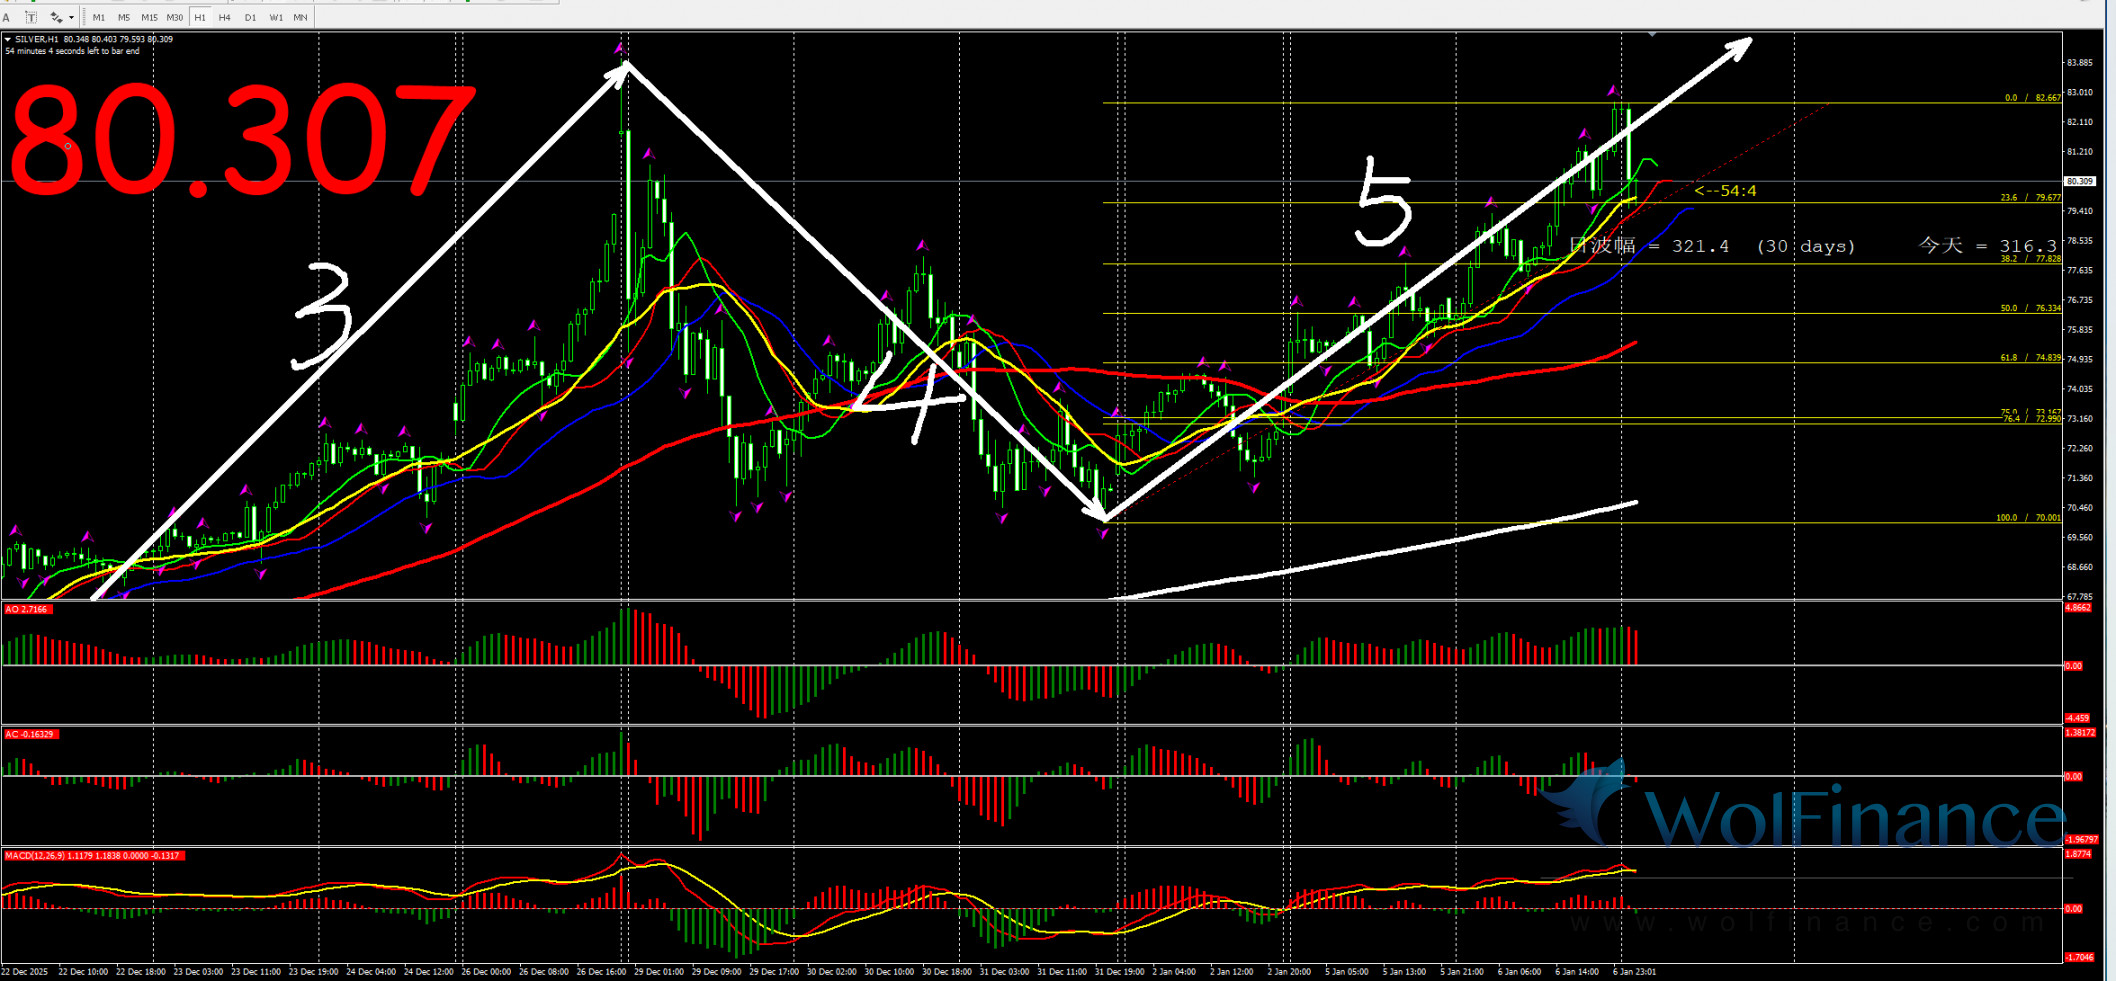The width and height of the screenshot is (2116, 981).
Task: Click the chart shift marker triangle
Action: [x=1652, y=35]
